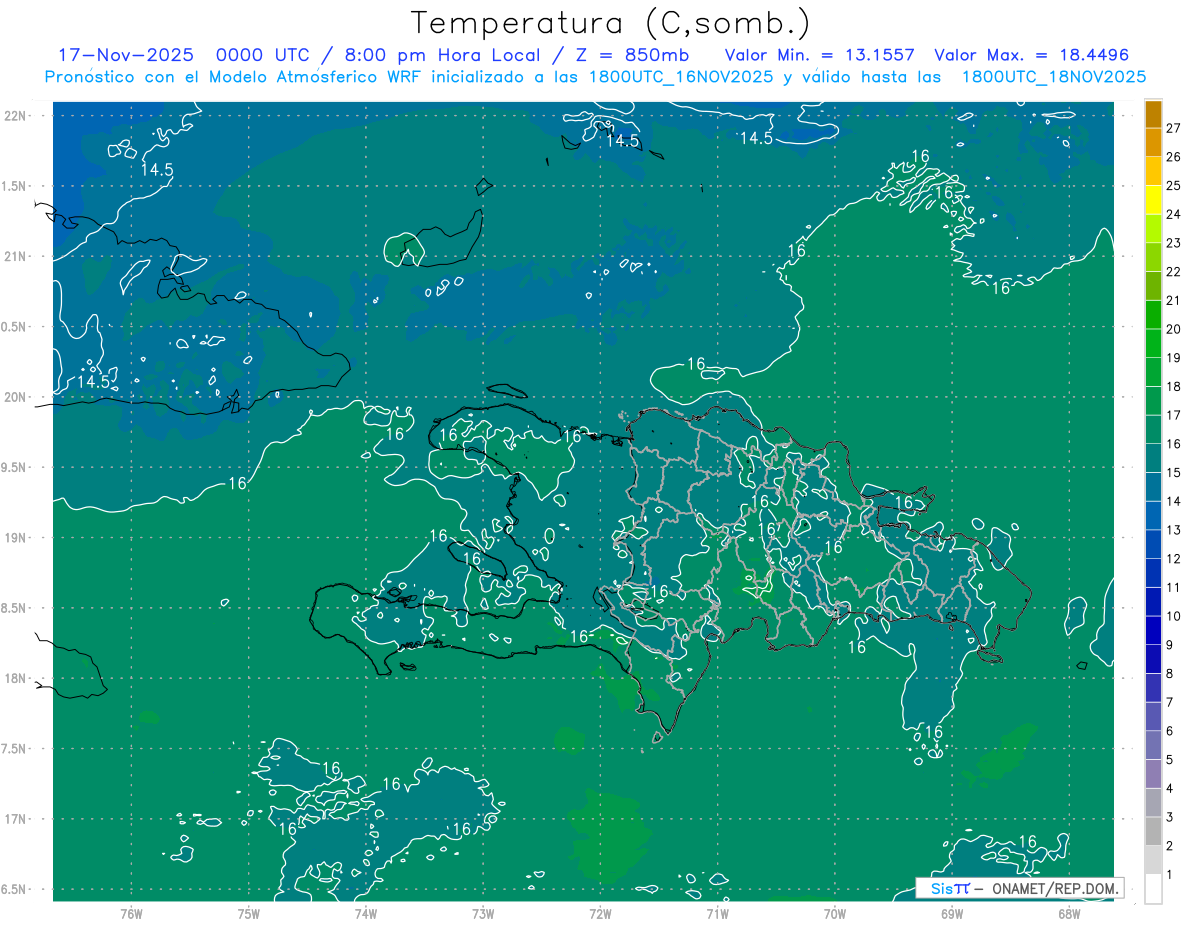Image resolution: width=1200 pixels, height=927 pixels.
Task: Click the '74W' longitude axis label
Action: point(366,914)
